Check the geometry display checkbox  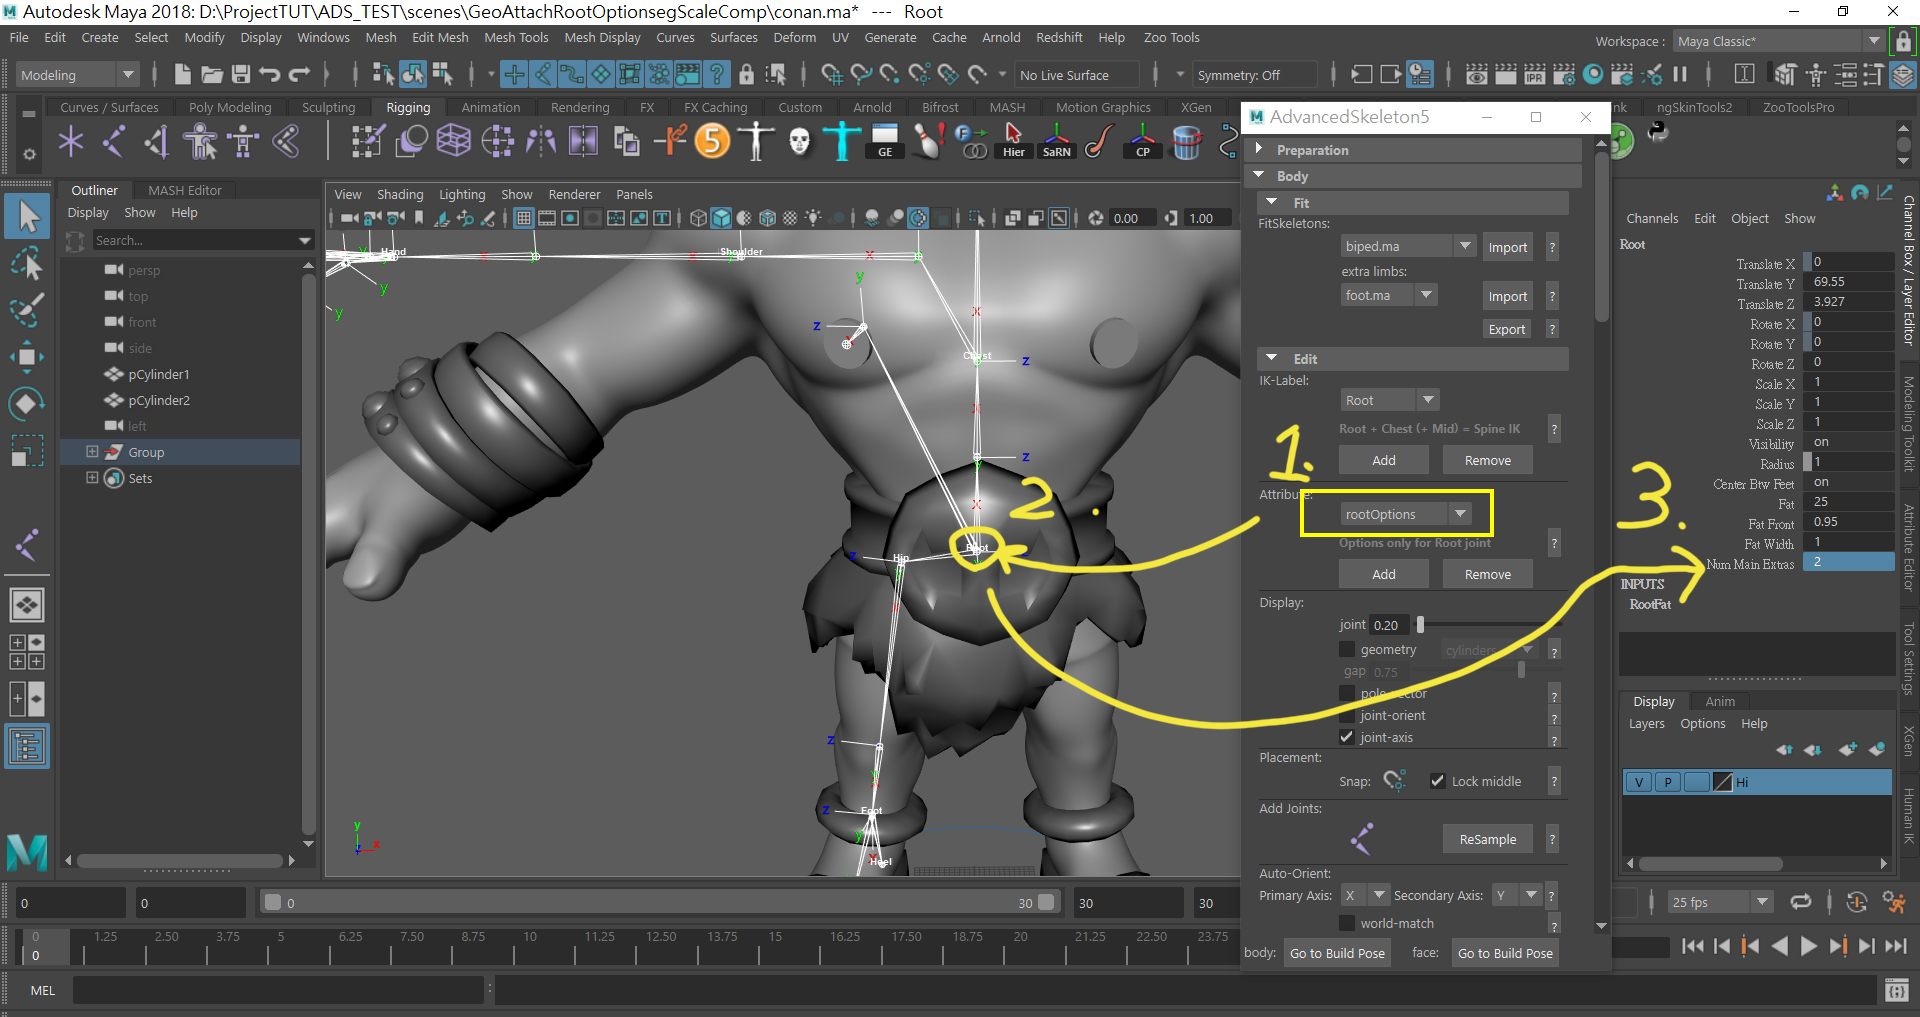1348,649
